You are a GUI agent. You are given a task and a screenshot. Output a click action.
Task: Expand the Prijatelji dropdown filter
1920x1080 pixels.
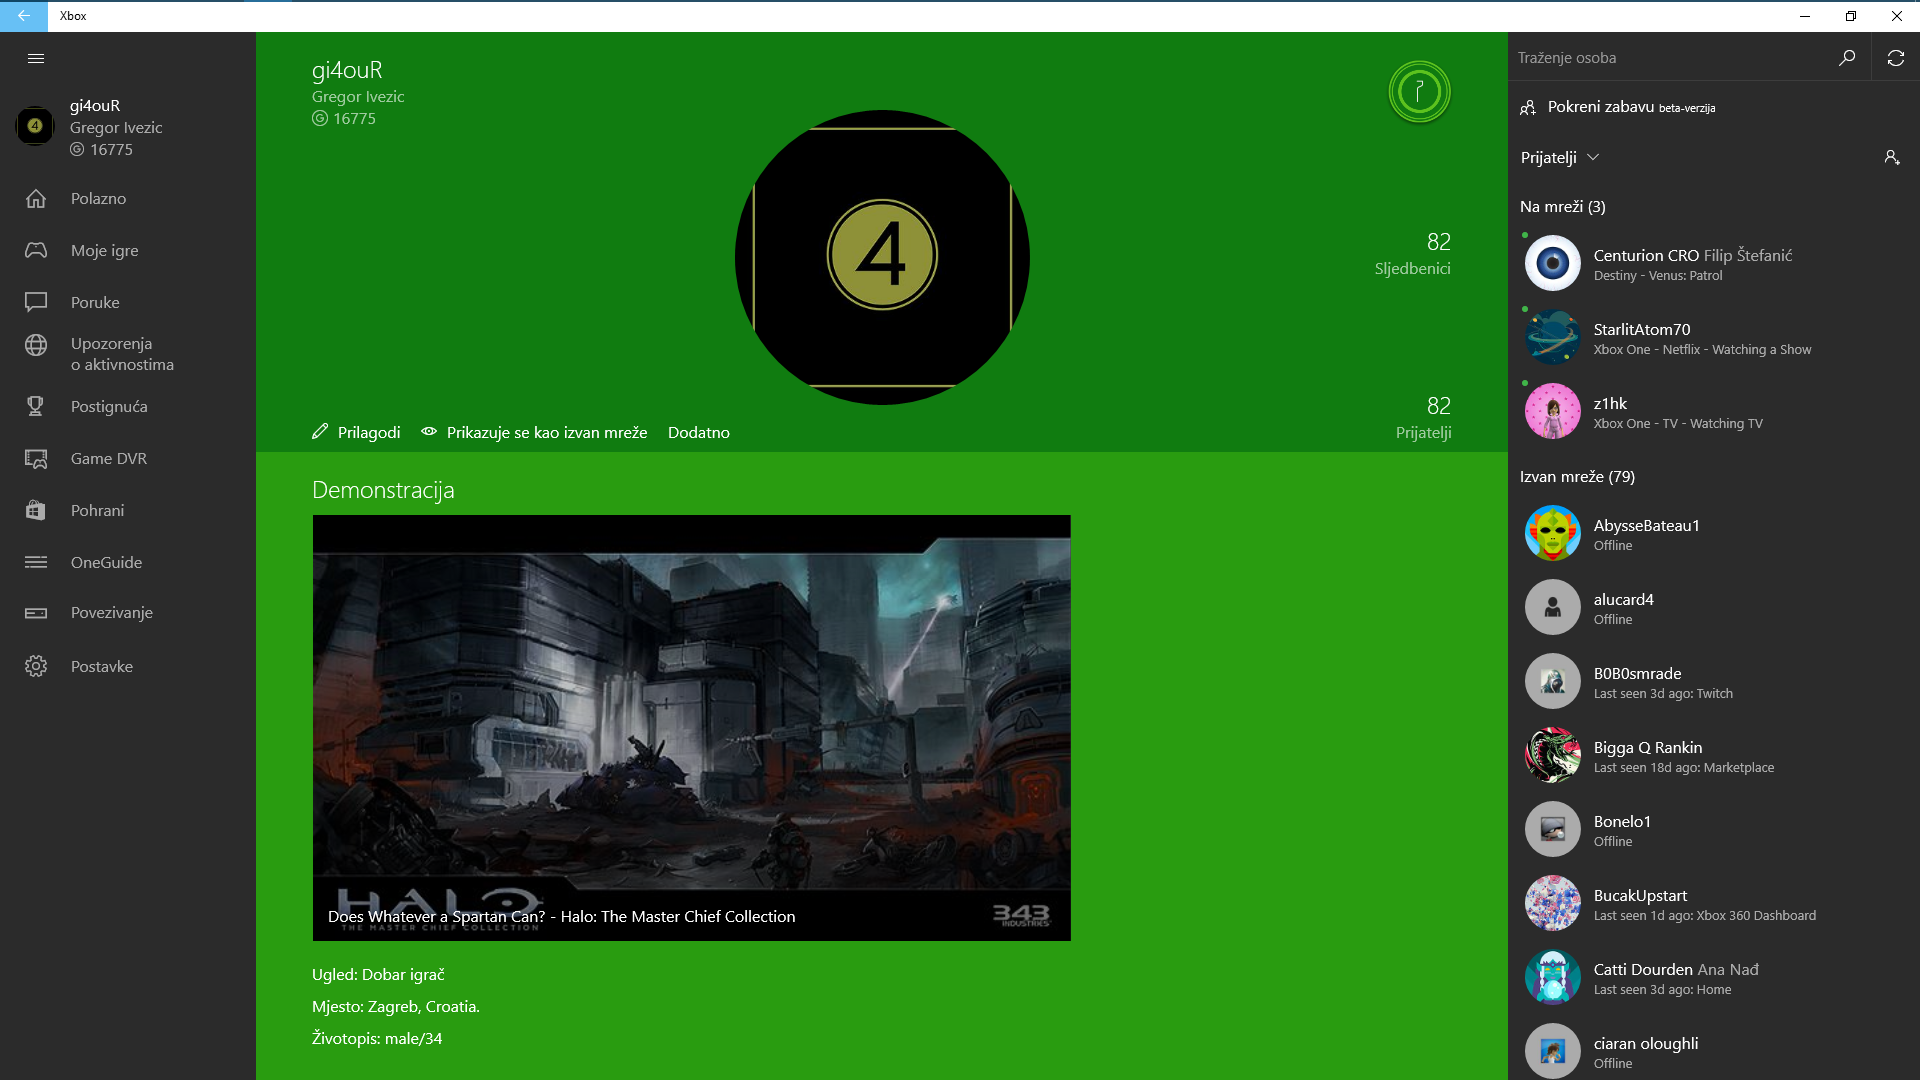point(1560,158)
